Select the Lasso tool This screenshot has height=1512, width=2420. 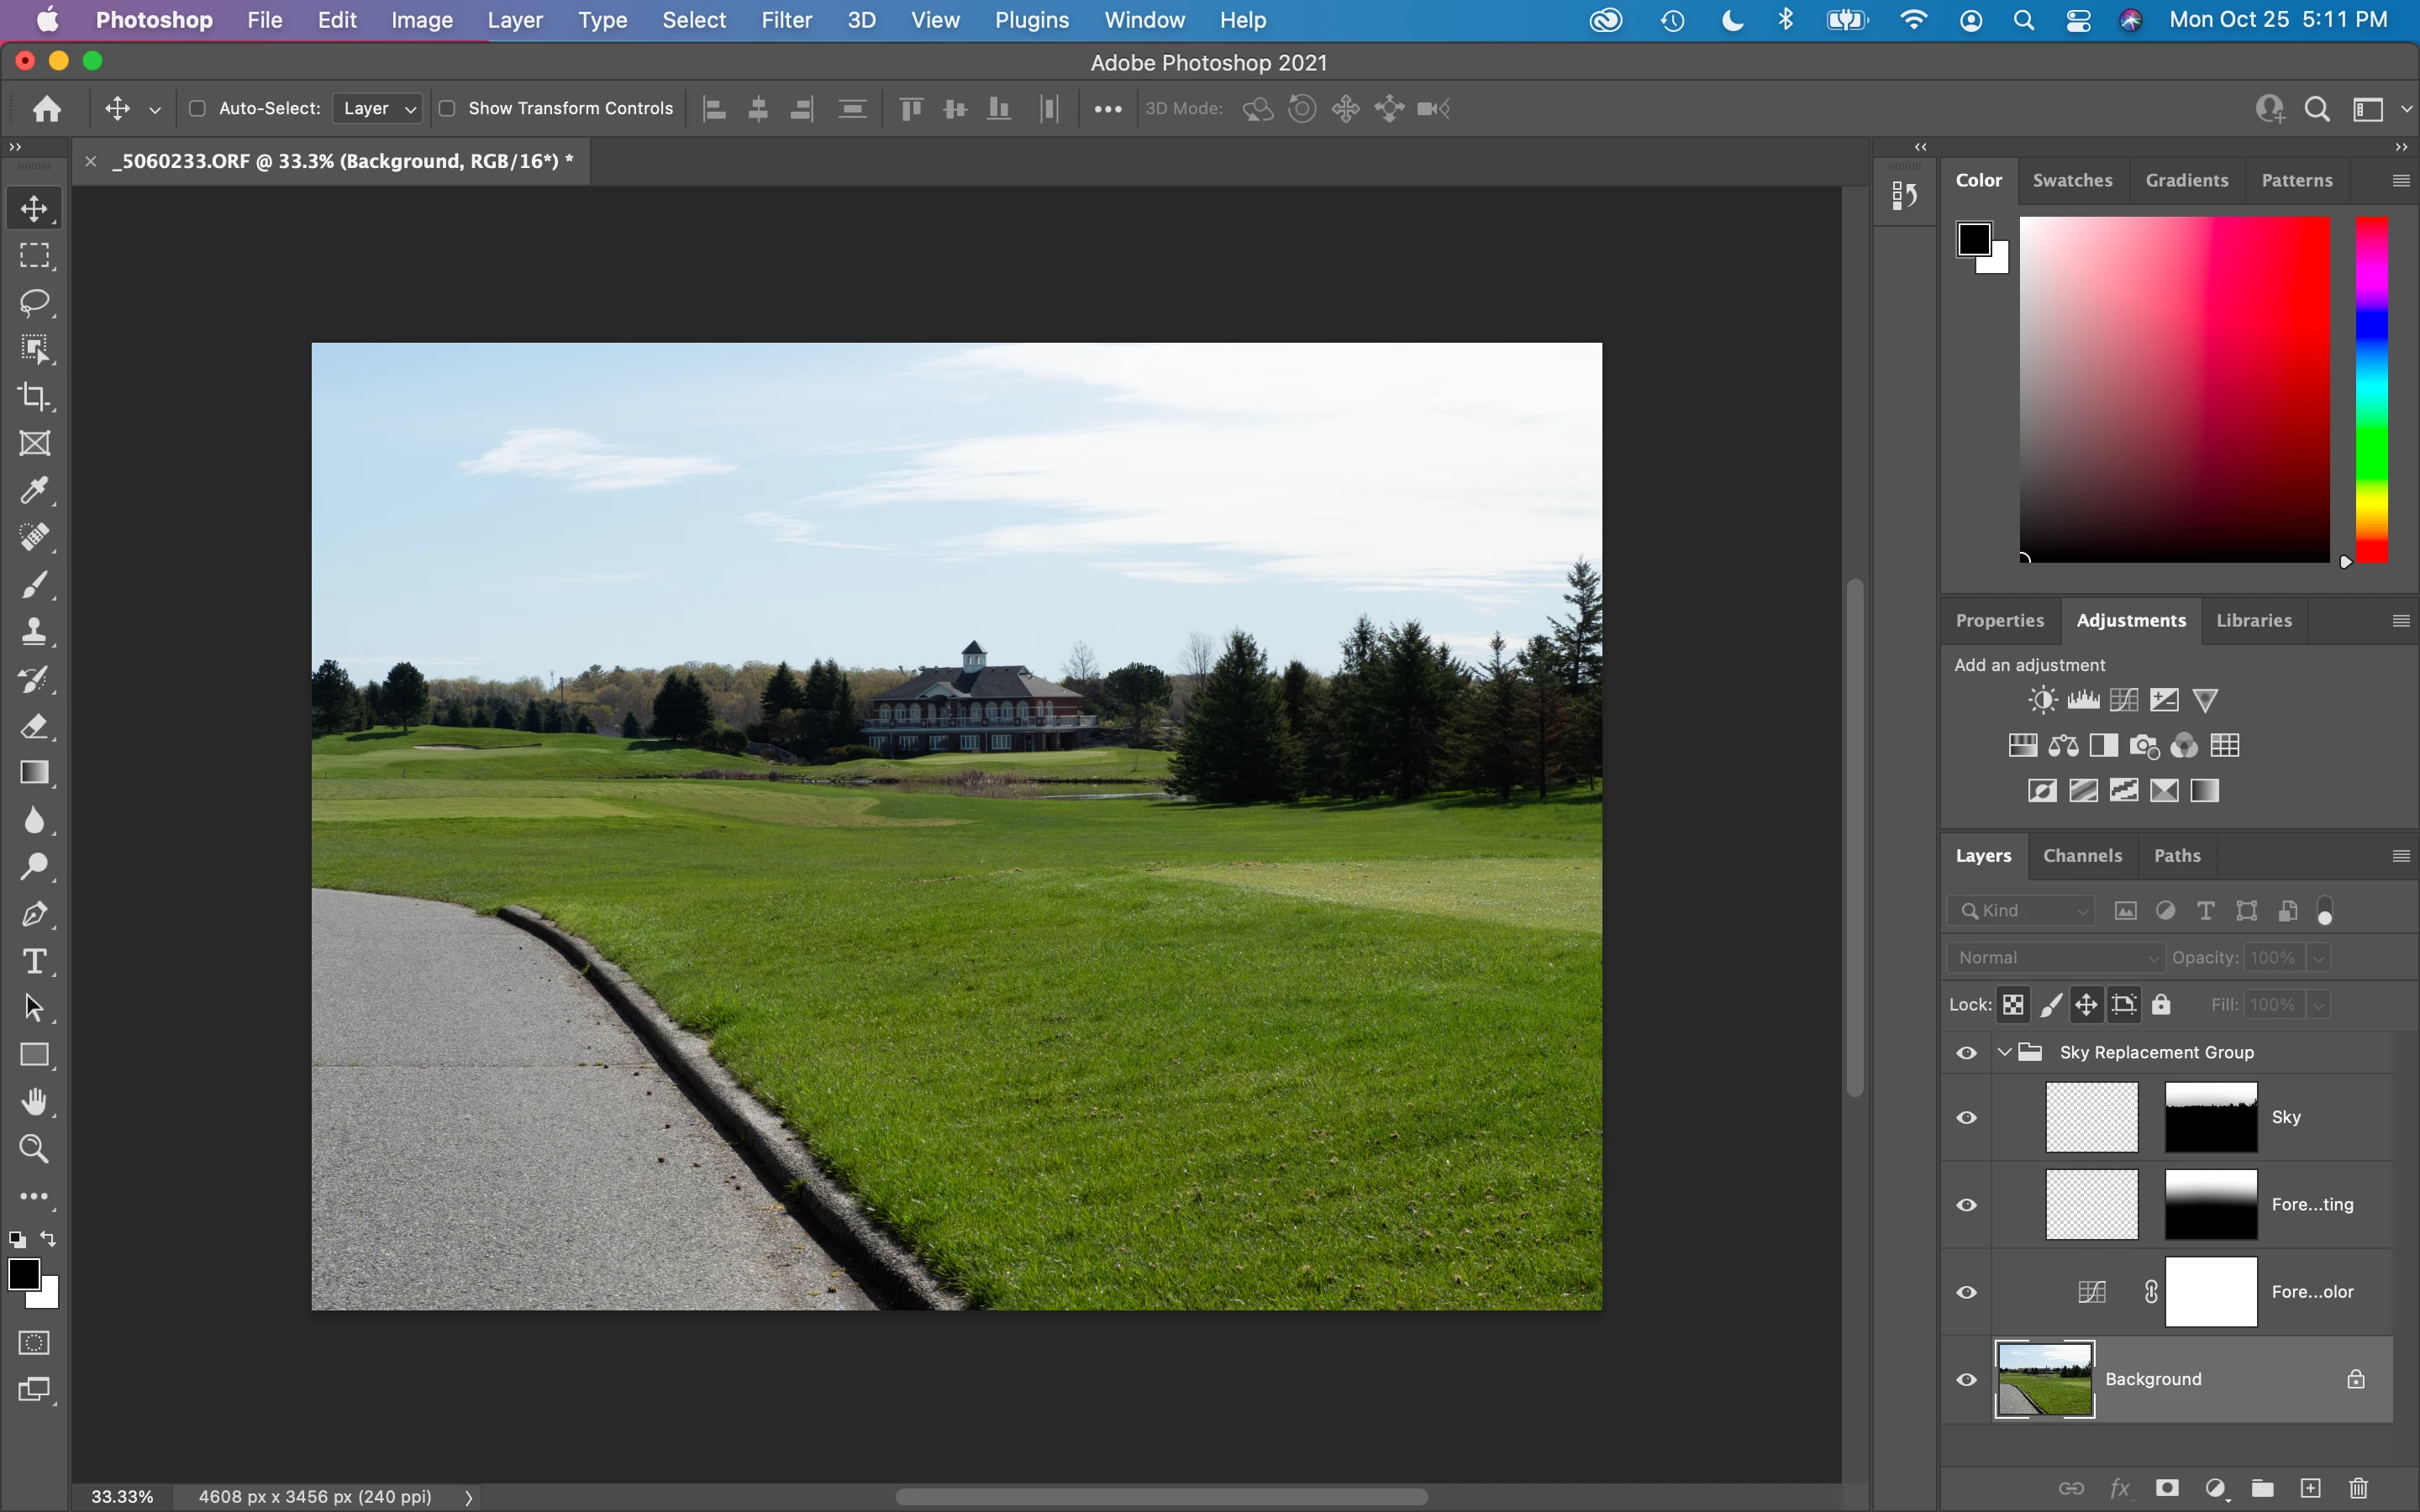(x=34, y=302)
